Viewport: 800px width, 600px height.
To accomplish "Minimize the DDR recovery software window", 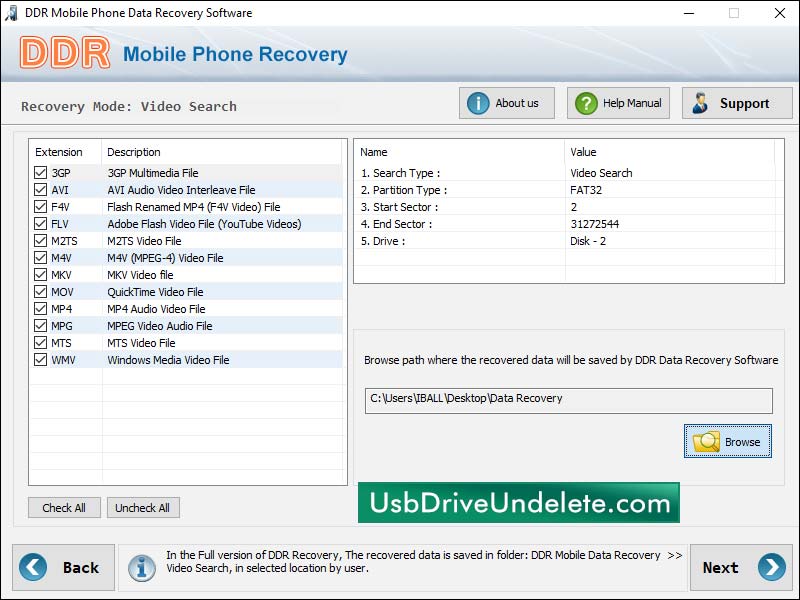I will [x=689, y=13].
